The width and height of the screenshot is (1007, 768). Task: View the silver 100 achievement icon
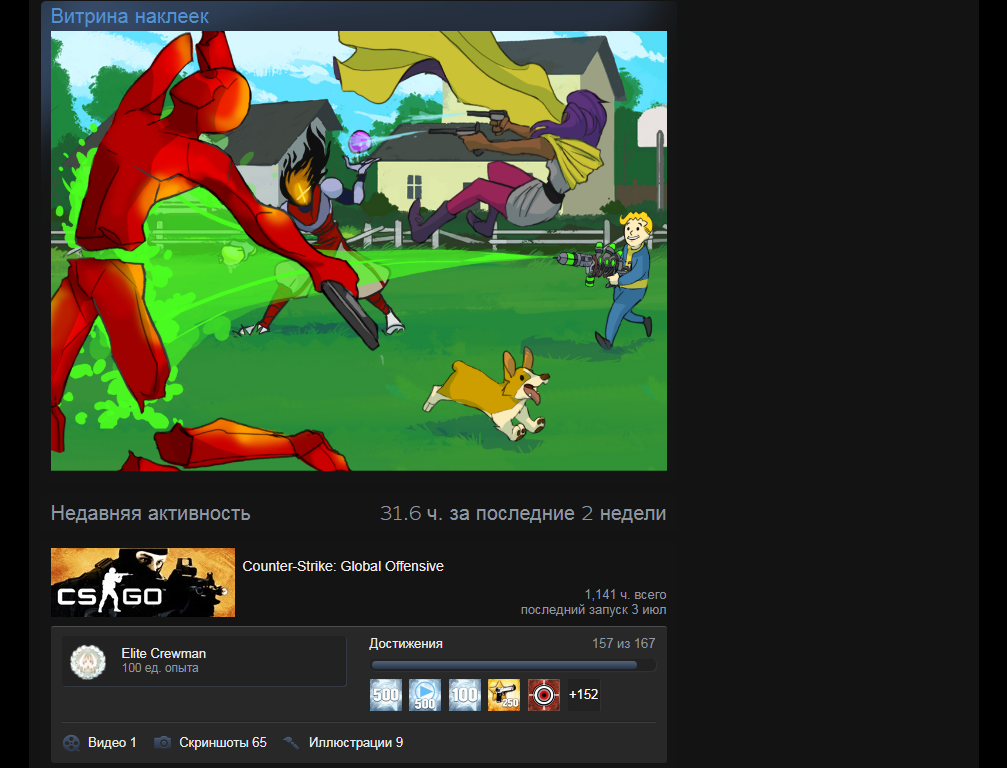tap(464, 695)
